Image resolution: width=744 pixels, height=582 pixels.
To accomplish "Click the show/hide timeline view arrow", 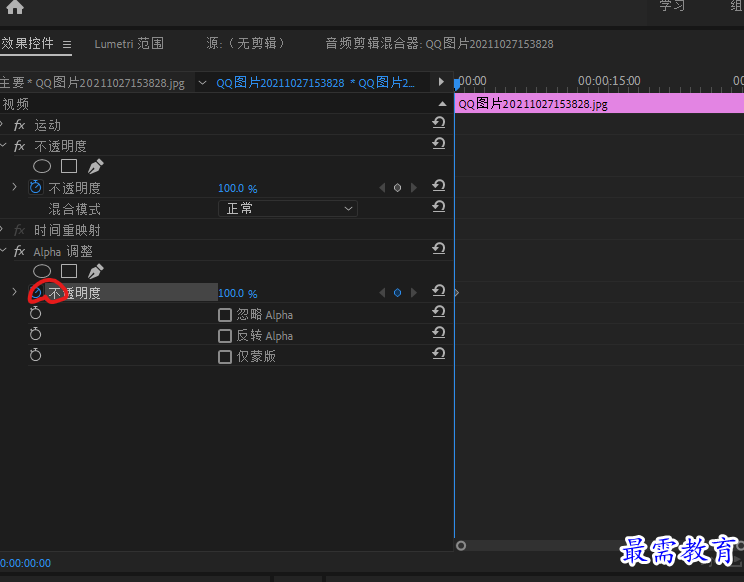I will [441, 82].
